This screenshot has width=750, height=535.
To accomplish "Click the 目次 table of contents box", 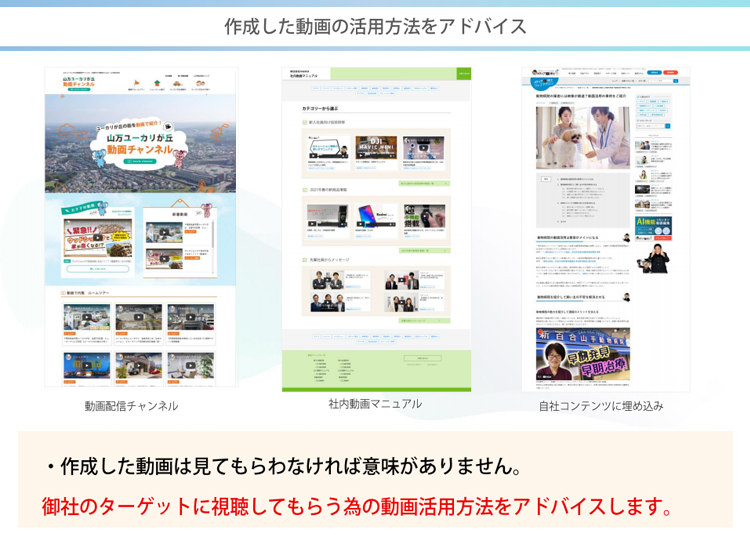I will click(x=583, y=200).
